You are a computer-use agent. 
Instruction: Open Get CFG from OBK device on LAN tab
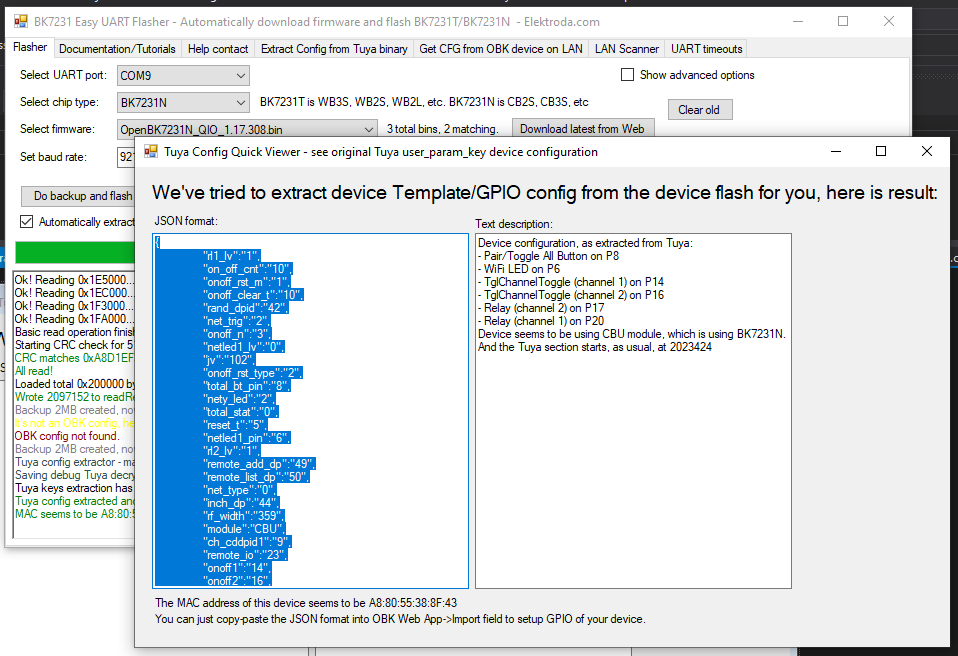pyautogui.click(x=501, y=49)
